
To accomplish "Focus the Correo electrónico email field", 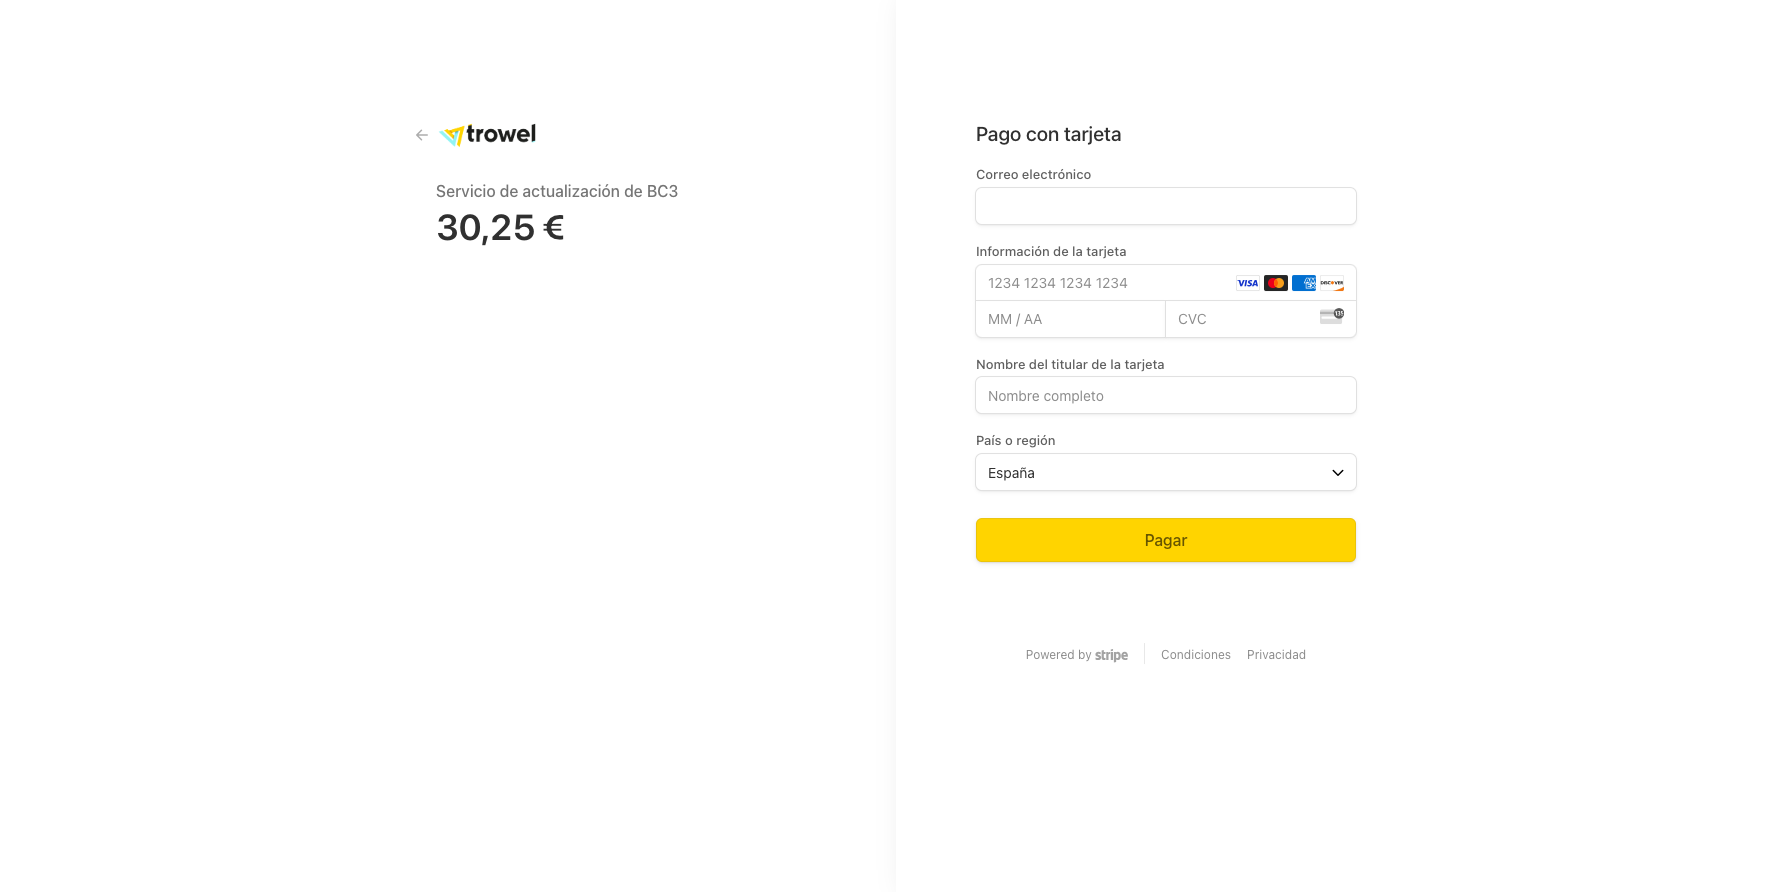I will pos(1165,207).
